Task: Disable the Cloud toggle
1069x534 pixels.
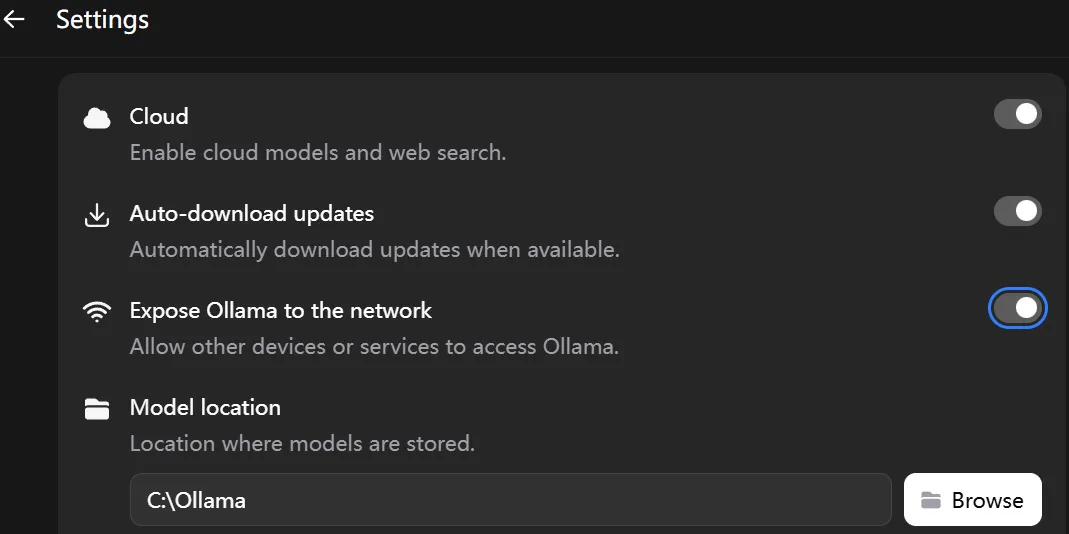Action: [1017, 114]
